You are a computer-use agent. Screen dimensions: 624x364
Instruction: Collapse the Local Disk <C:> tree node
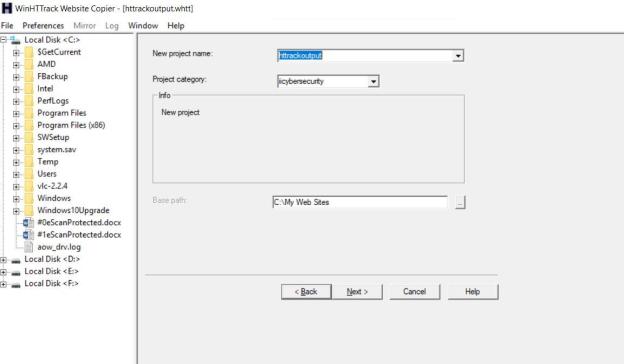coord(4,40)
